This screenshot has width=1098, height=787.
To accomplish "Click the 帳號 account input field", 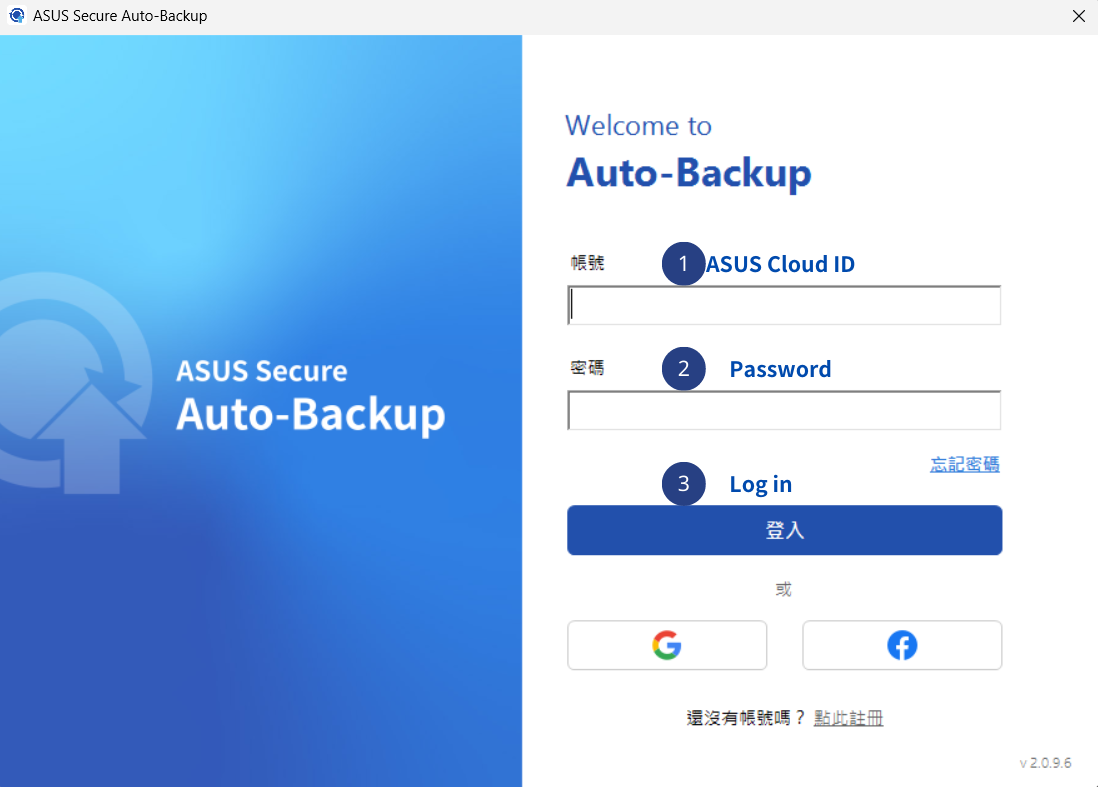I will [784, 305].
